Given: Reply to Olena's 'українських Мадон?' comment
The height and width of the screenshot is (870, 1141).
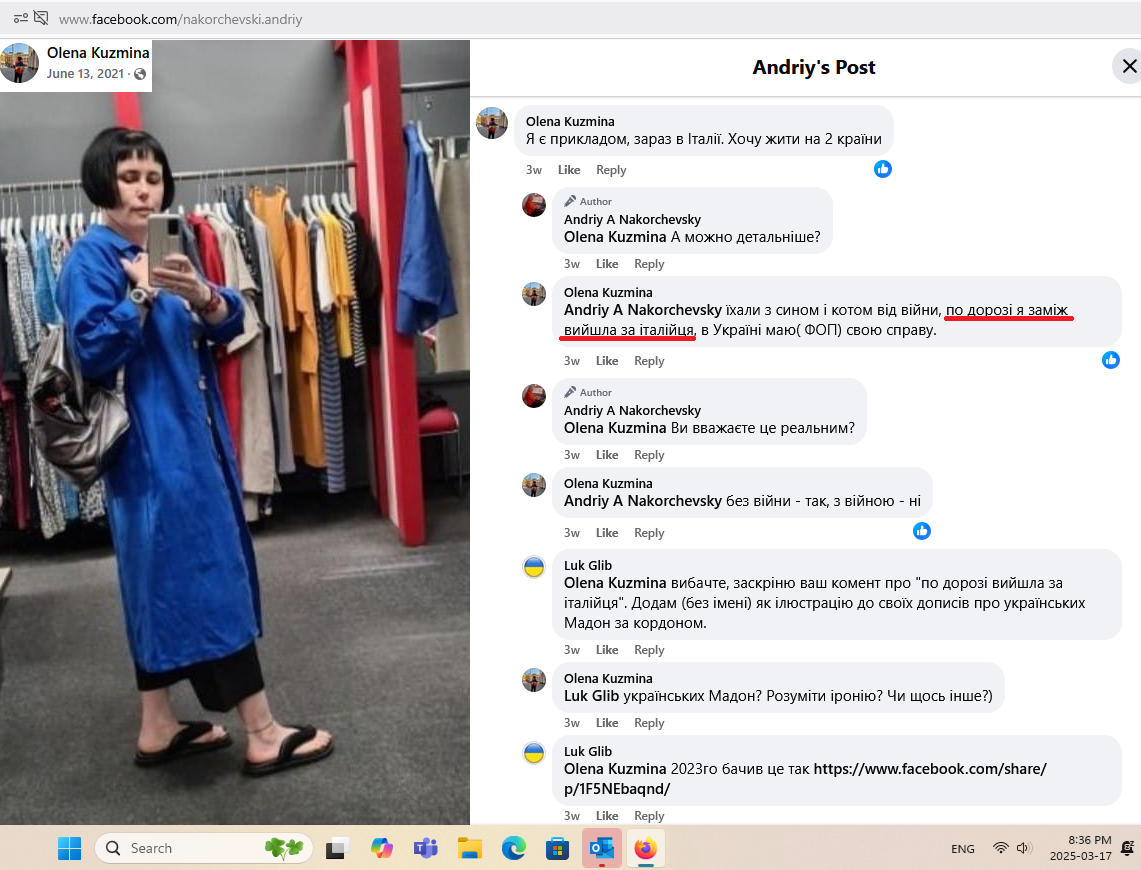Looking at the screenshot, I should [x=649, y=723].
